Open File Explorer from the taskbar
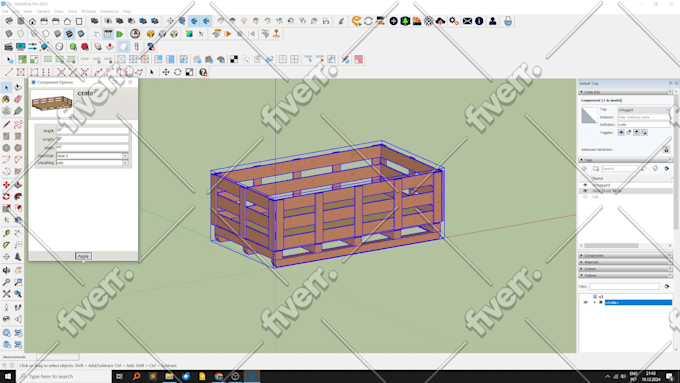This screenshot has width=680, height=383. click(x=169, y=376)
